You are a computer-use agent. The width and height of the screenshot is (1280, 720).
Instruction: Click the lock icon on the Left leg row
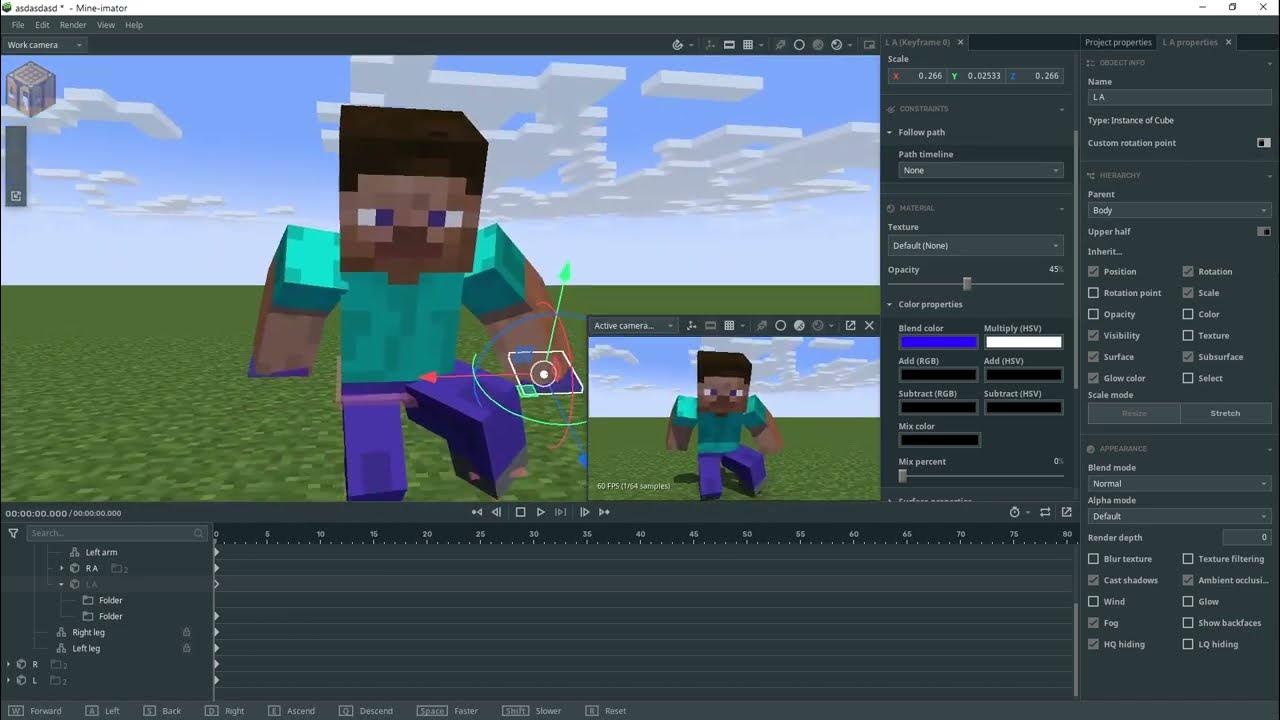pyautogui.click(x=186, y=648)
